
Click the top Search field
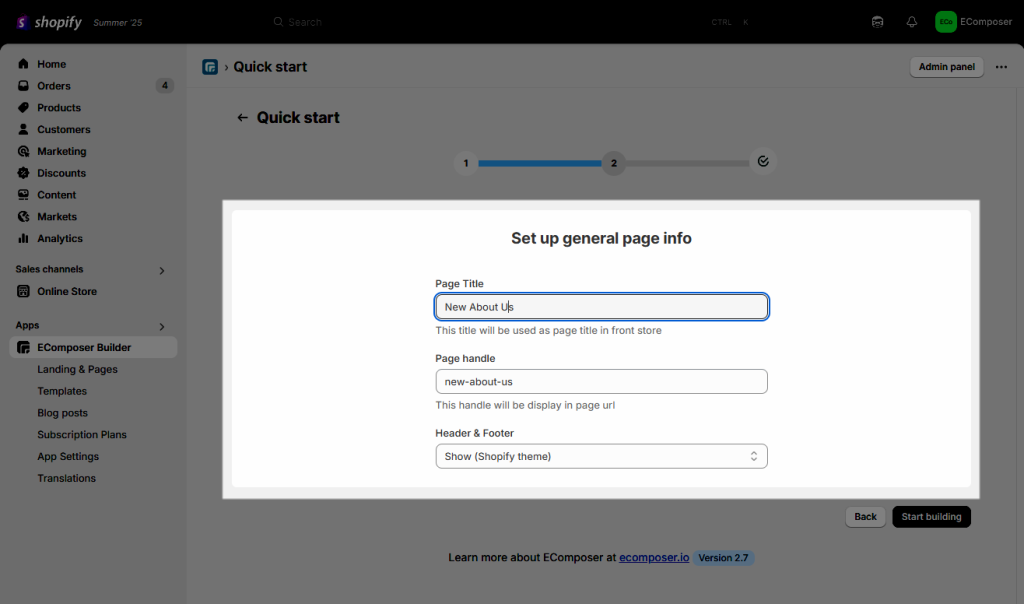click(x=509, y=22)
